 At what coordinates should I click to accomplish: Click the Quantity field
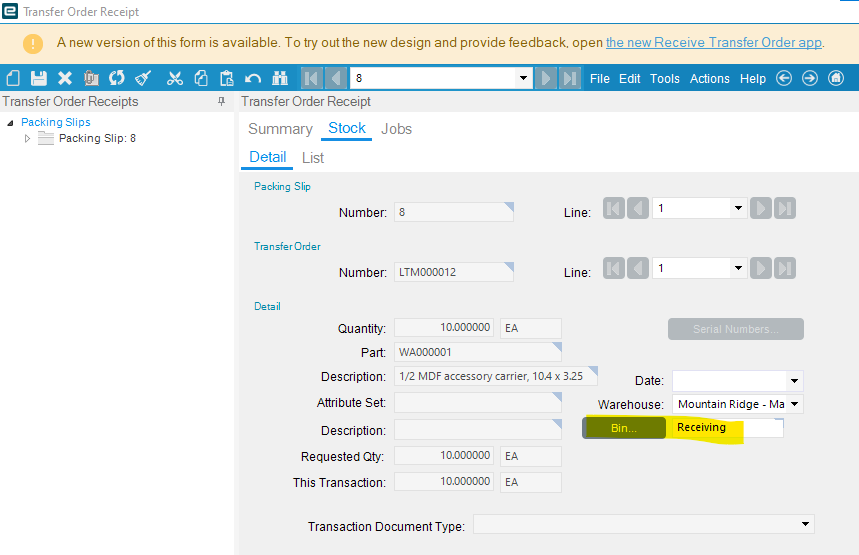(x=444, y=328)
